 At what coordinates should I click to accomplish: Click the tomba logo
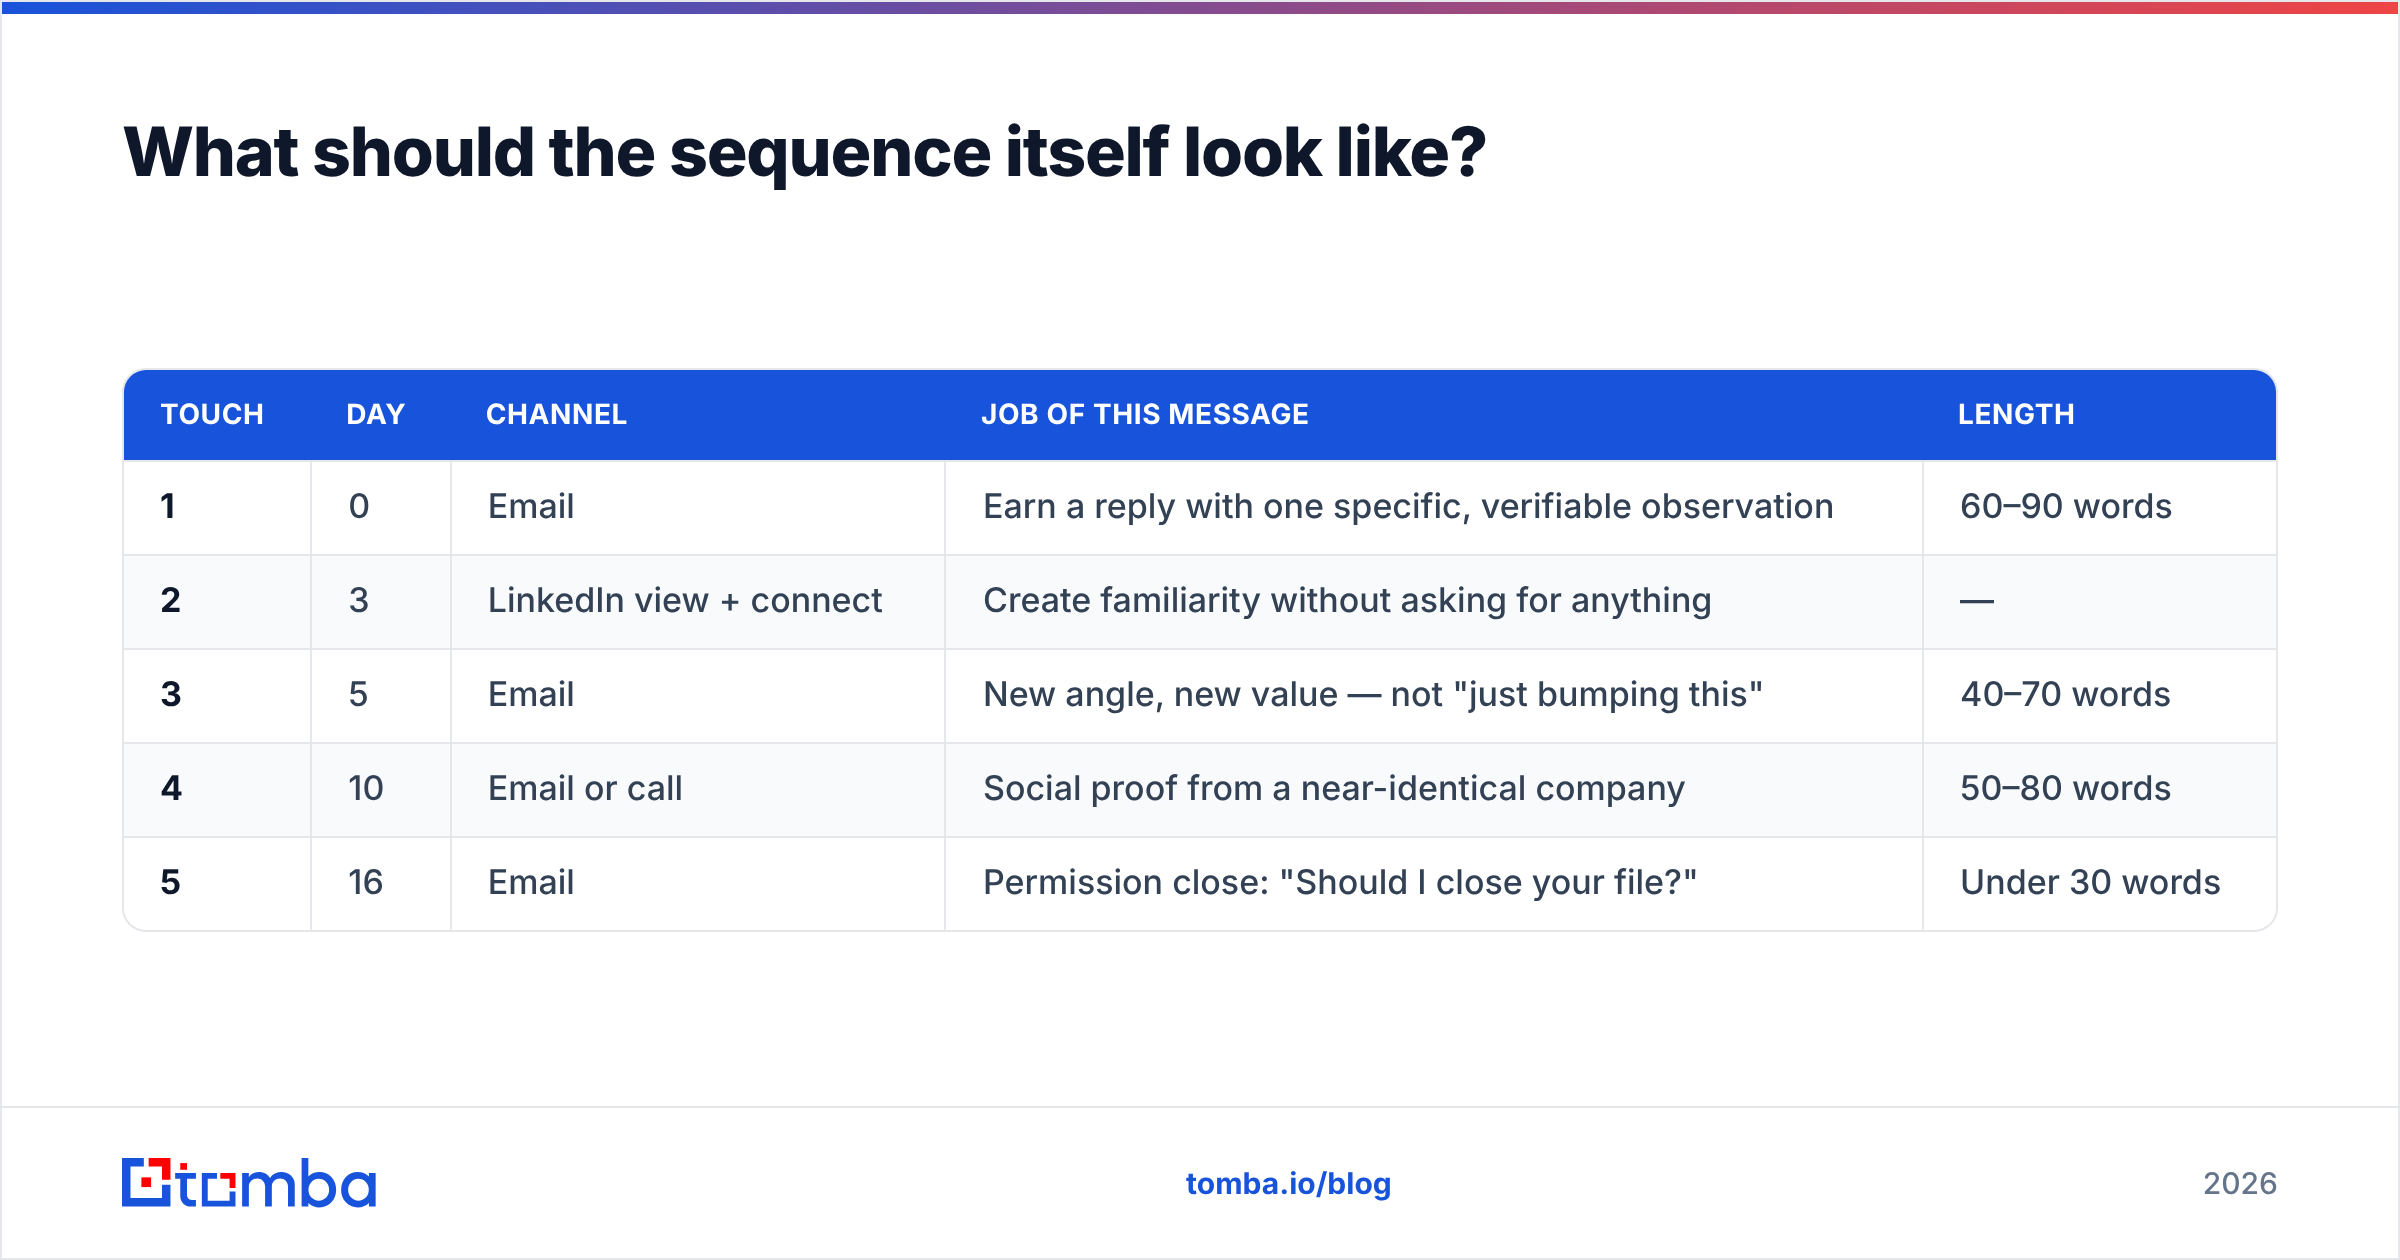click(x=249, y=1183)
